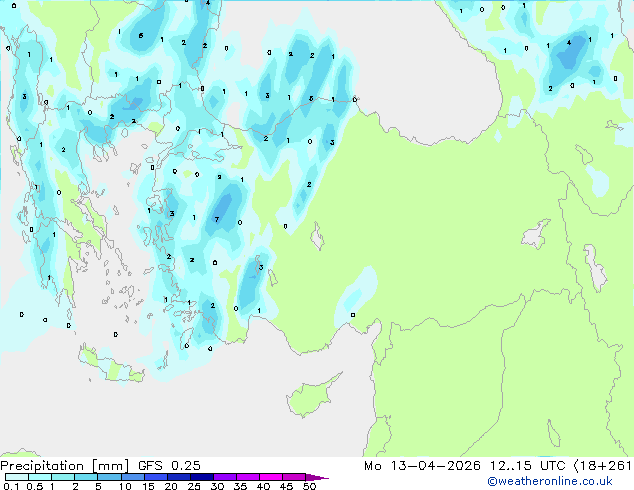Click the 'Precipitation [mm]' title text

(x=65, y=466)
